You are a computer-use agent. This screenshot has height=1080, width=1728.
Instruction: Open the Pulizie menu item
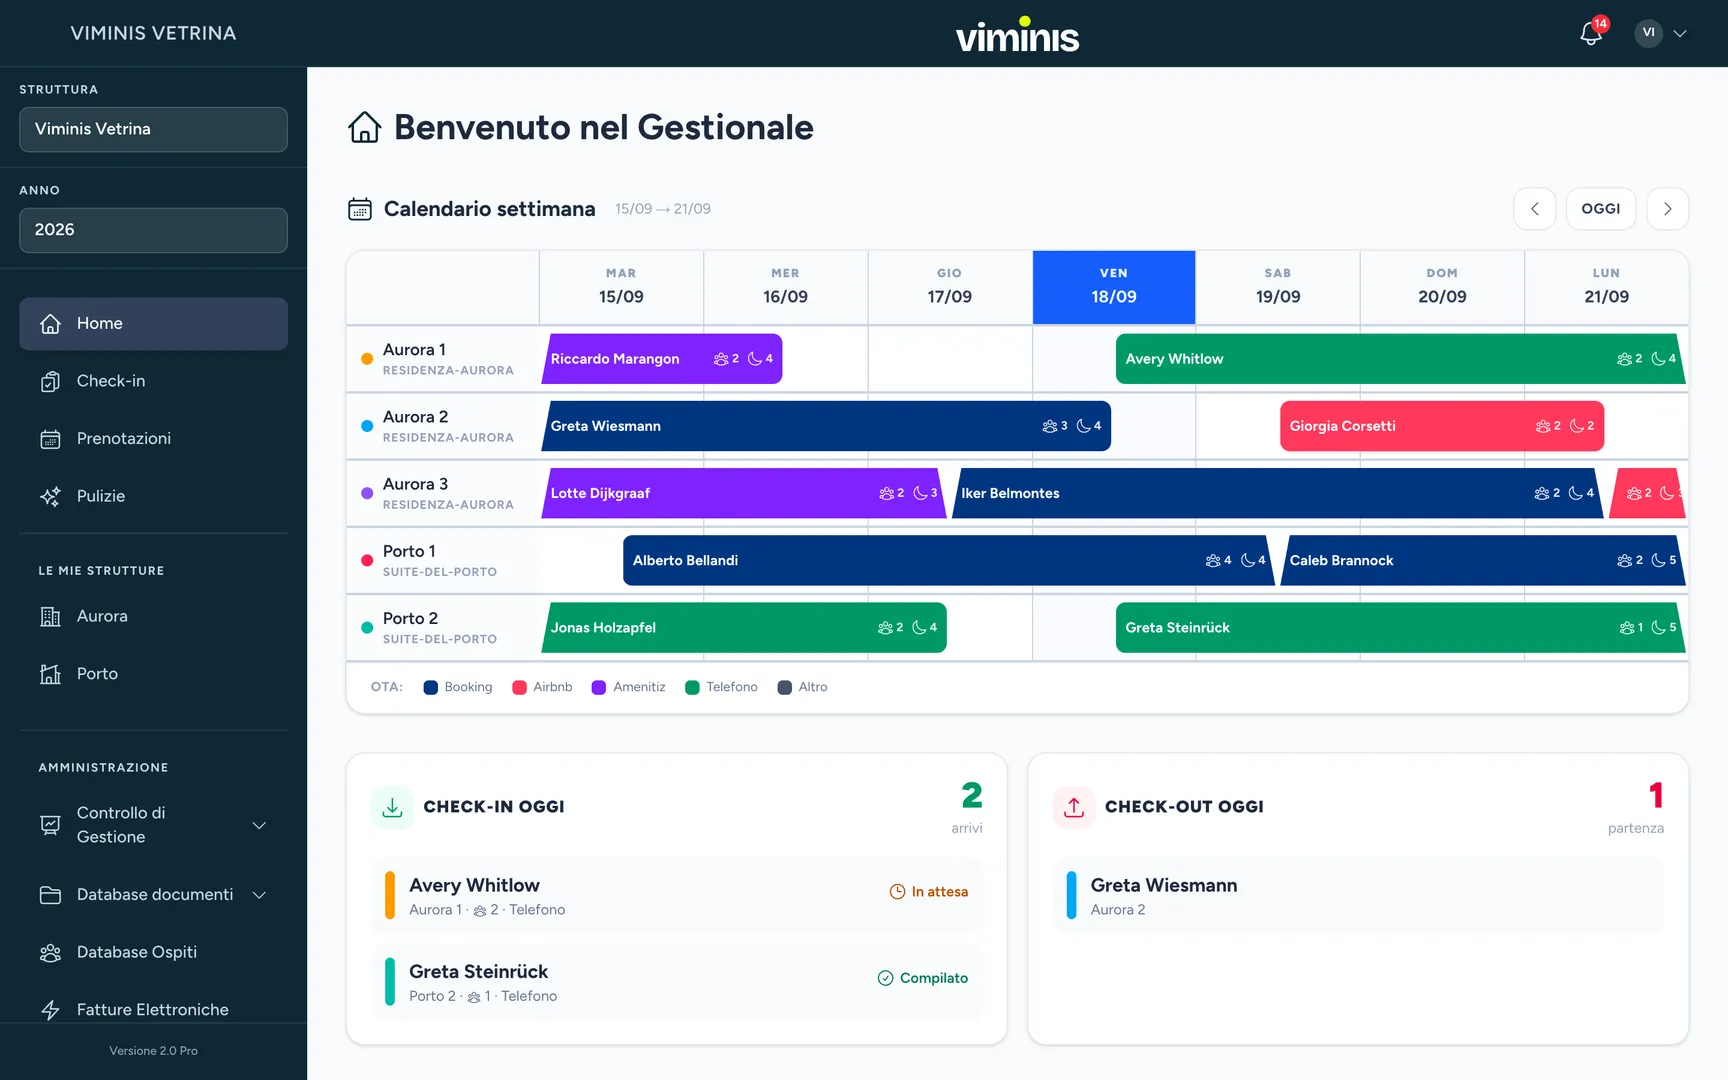pyautogui.click(x=153, y=496)
